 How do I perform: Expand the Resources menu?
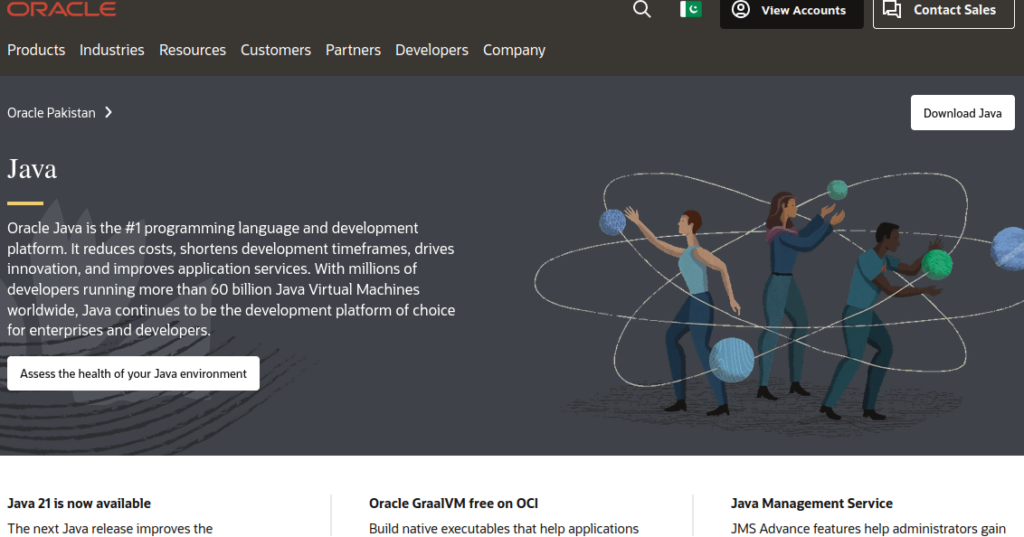(192, 50)
